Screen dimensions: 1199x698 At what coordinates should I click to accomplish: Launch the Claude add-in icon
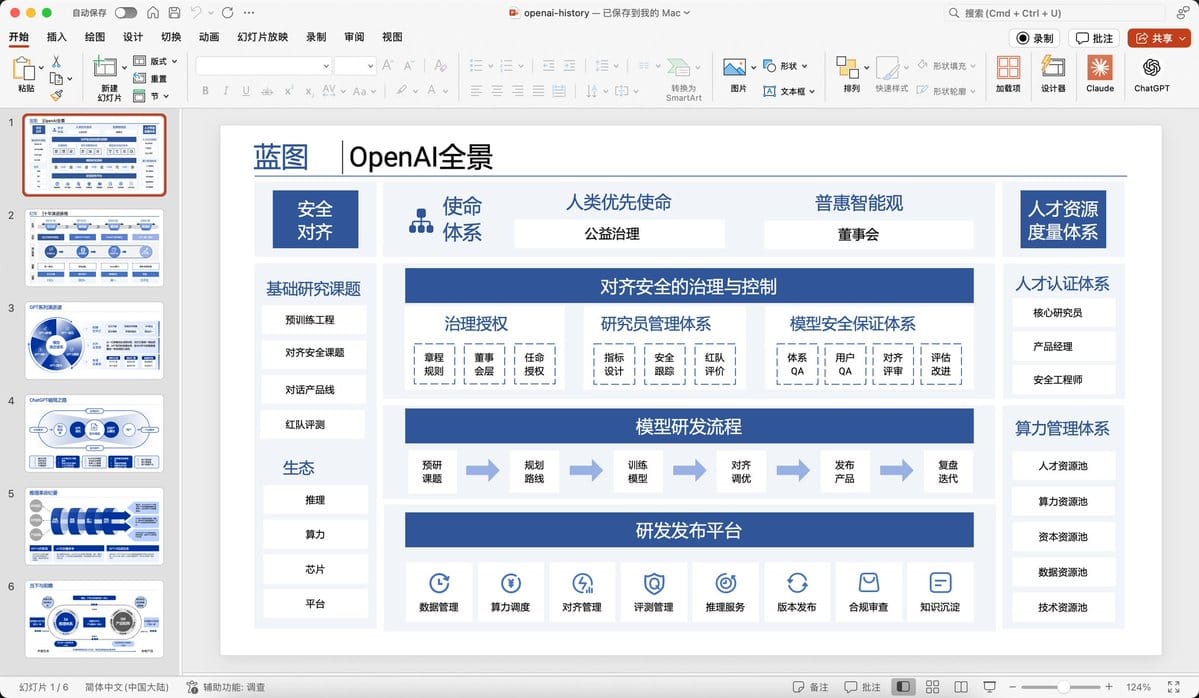(1100, 67)
